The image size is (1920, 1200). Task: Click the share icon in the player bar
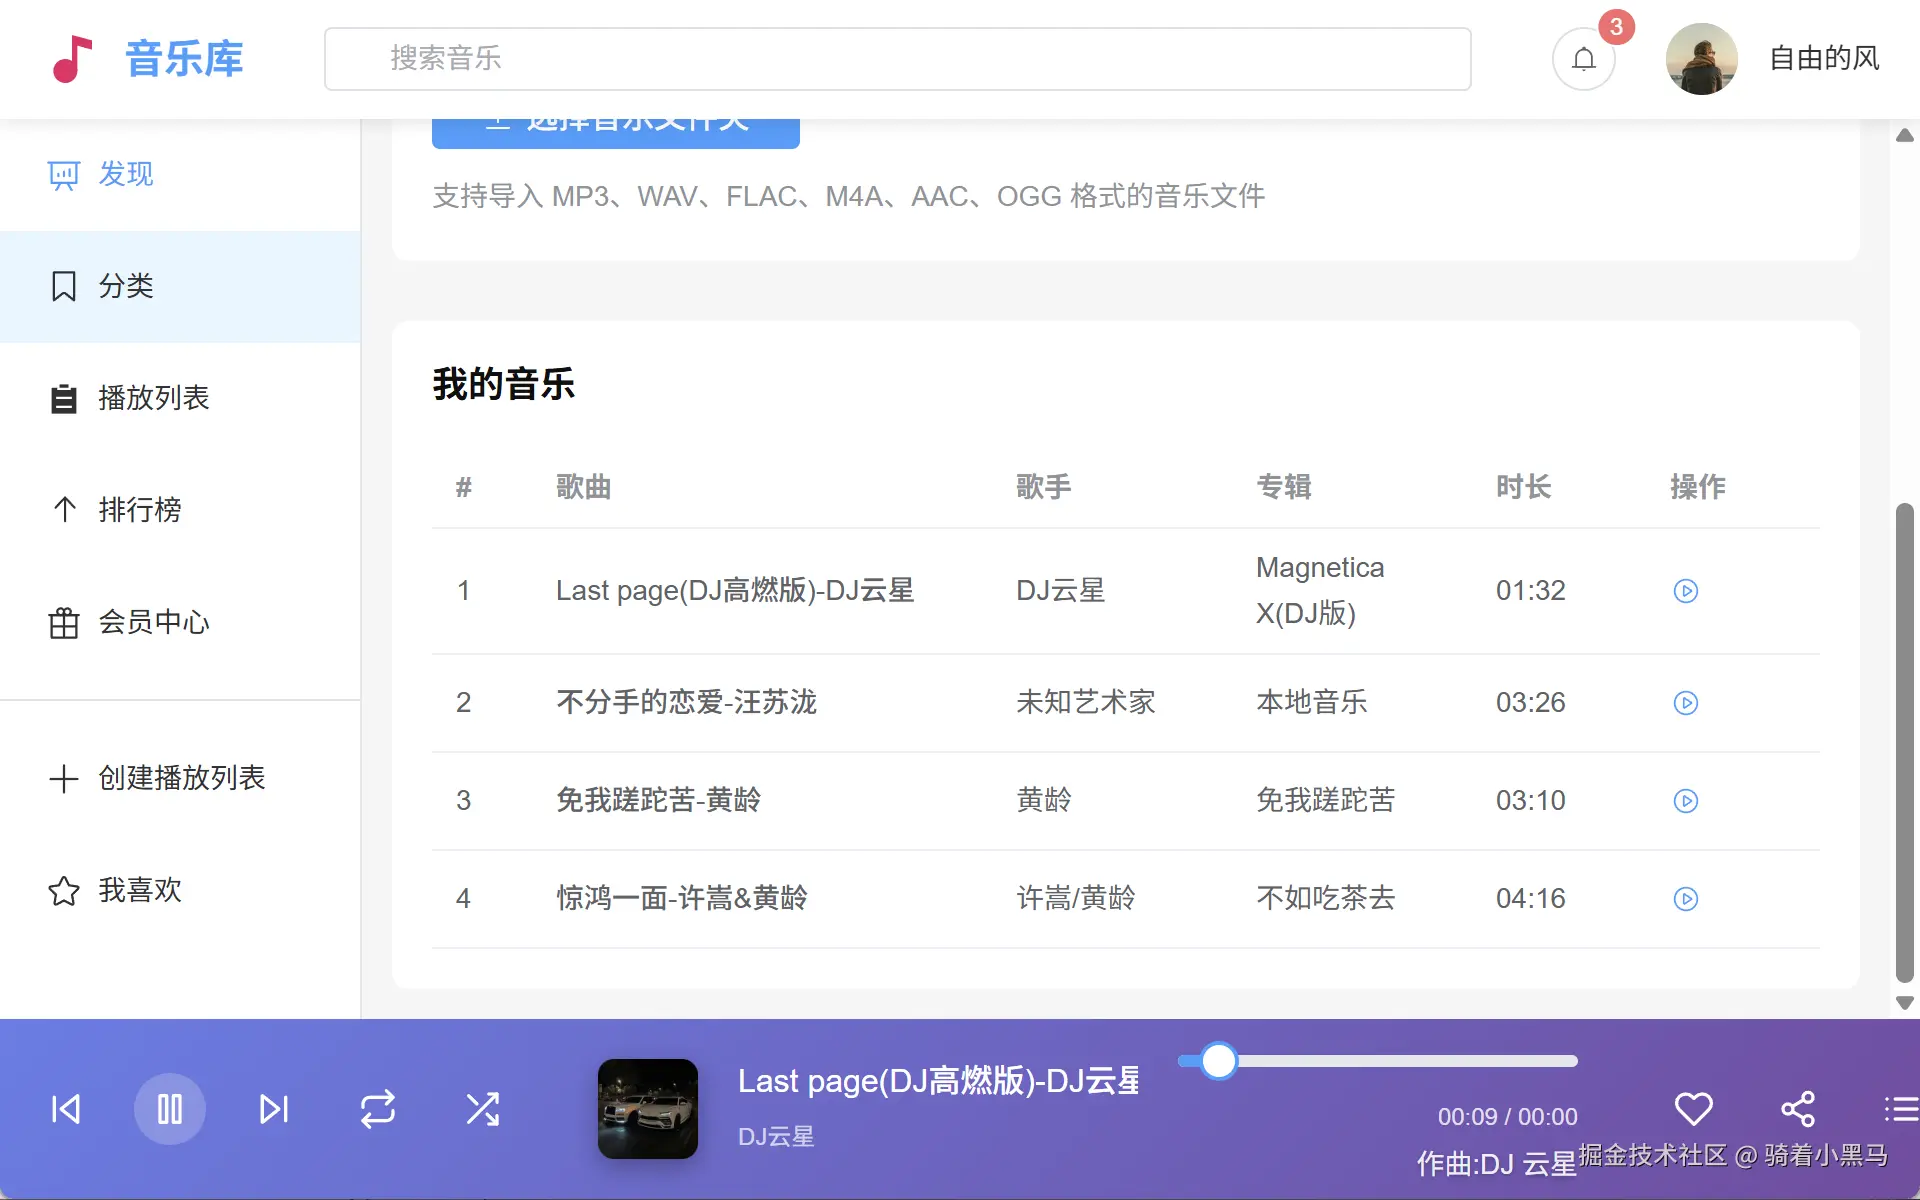point(1797,1108)
